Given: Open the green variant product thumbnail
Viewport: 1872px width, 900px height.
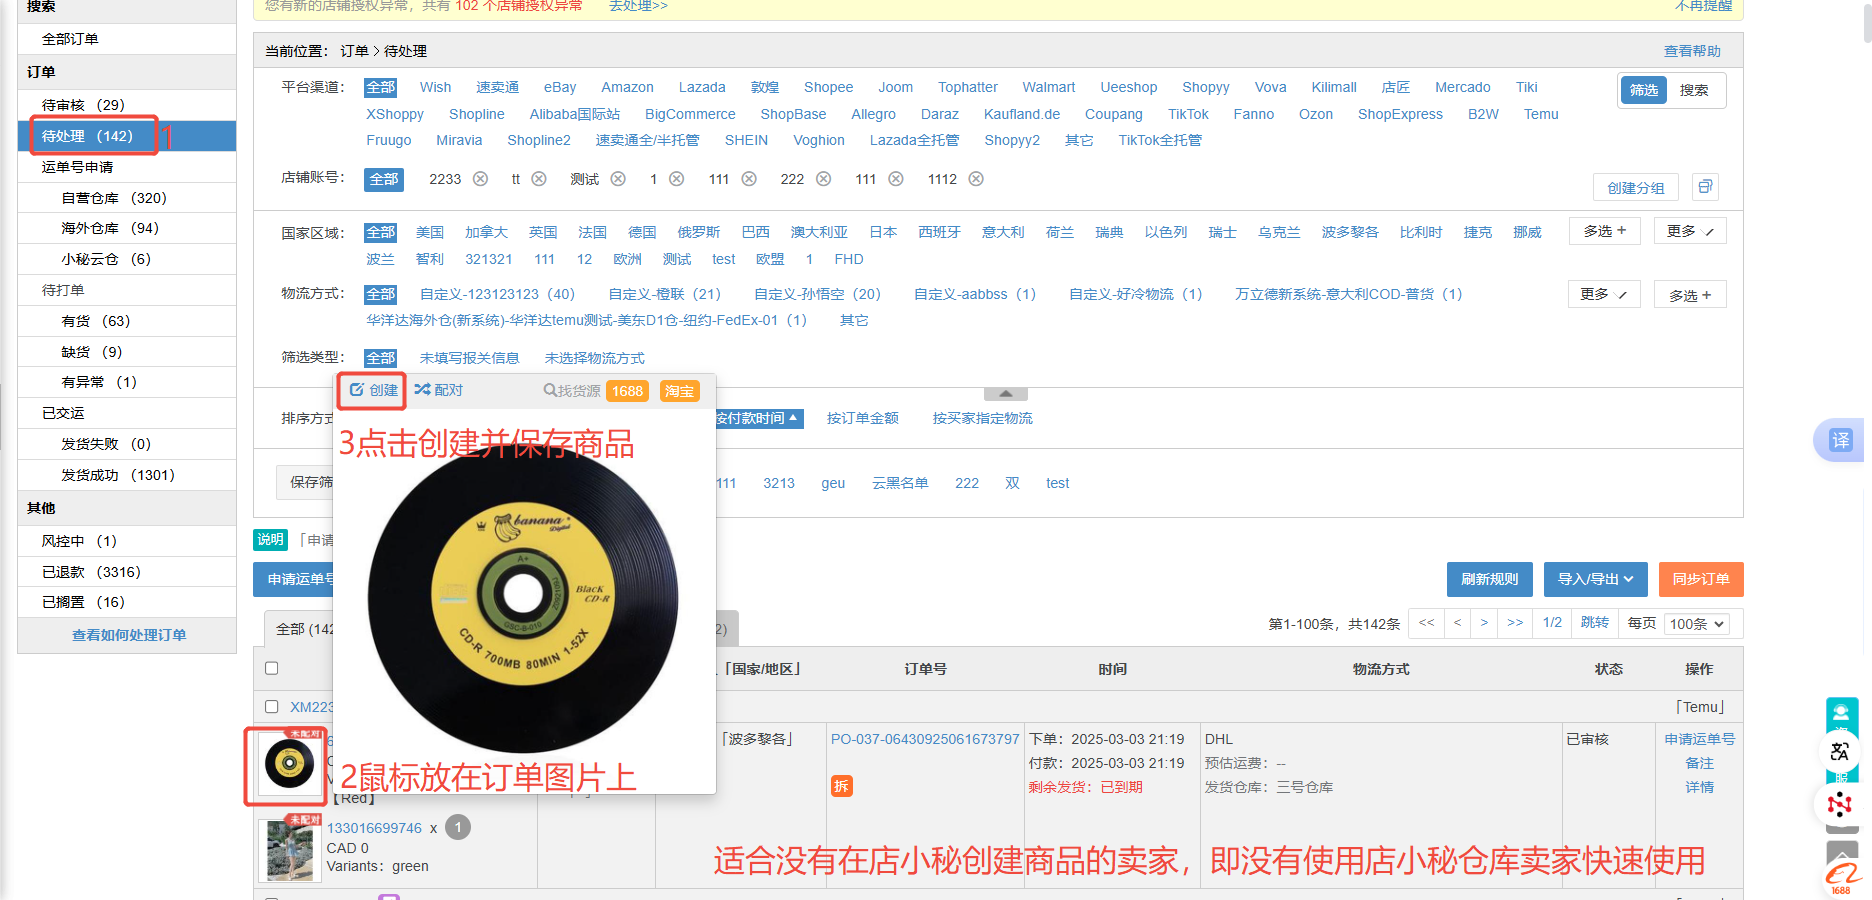Looking at the screenshot, I should click(x=290, y=850).
